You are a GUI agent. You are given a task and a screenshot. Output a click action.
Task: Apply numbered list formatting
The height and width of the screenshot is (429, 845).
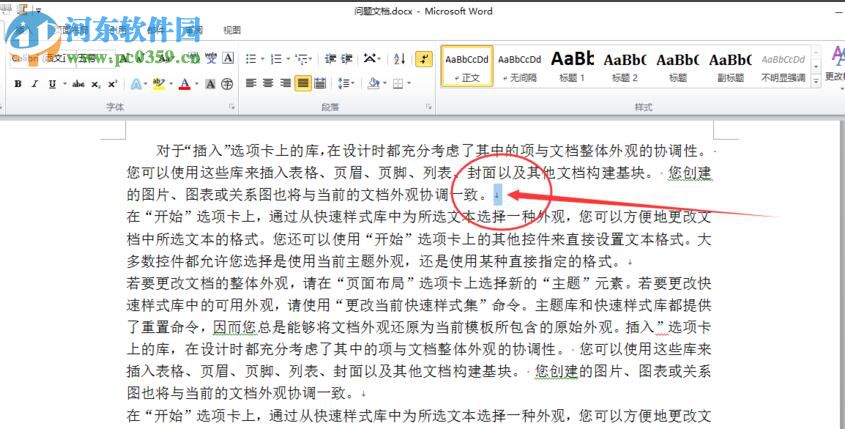pos(276,59)
